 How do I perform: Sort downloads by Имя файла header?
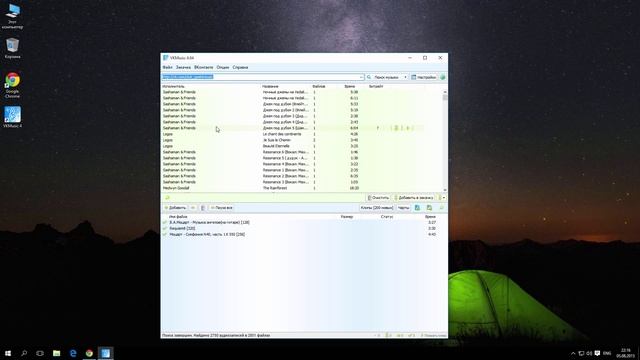(x=178, y=217)
